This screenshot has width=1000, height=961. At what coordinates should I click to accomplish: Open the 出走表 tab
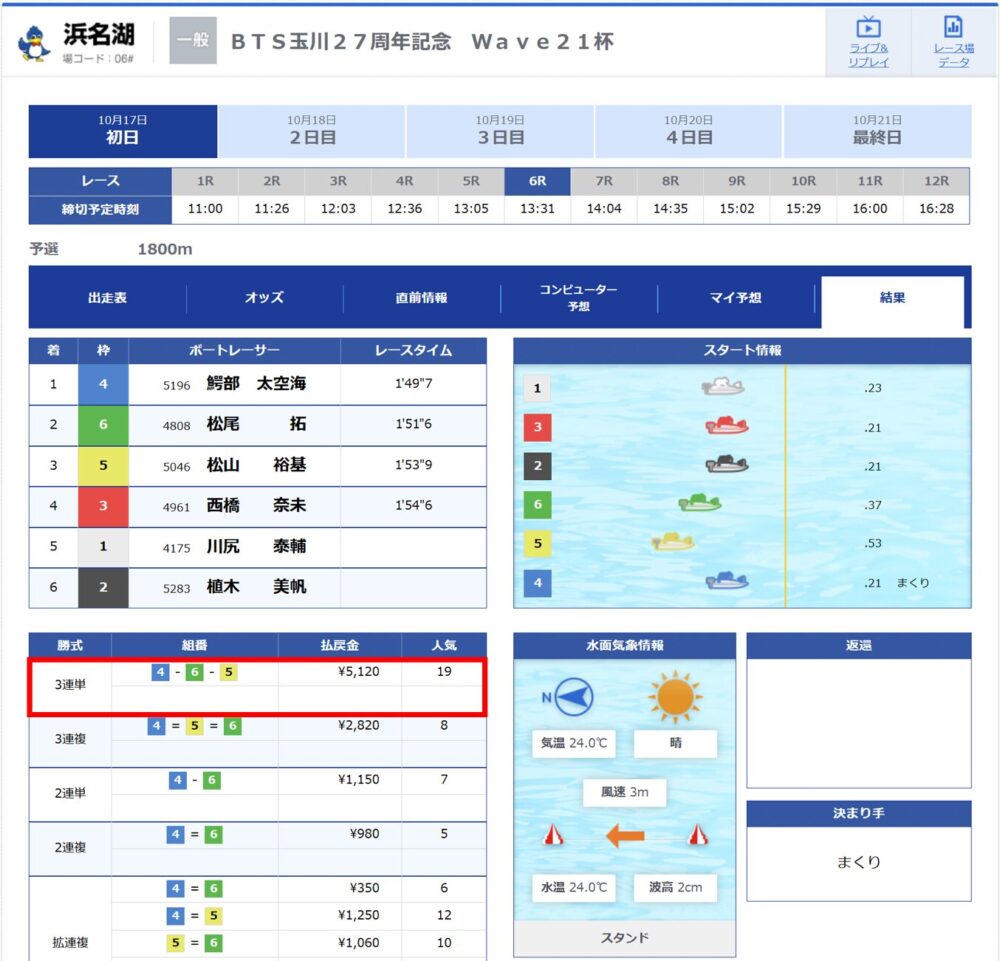(107, 298)
